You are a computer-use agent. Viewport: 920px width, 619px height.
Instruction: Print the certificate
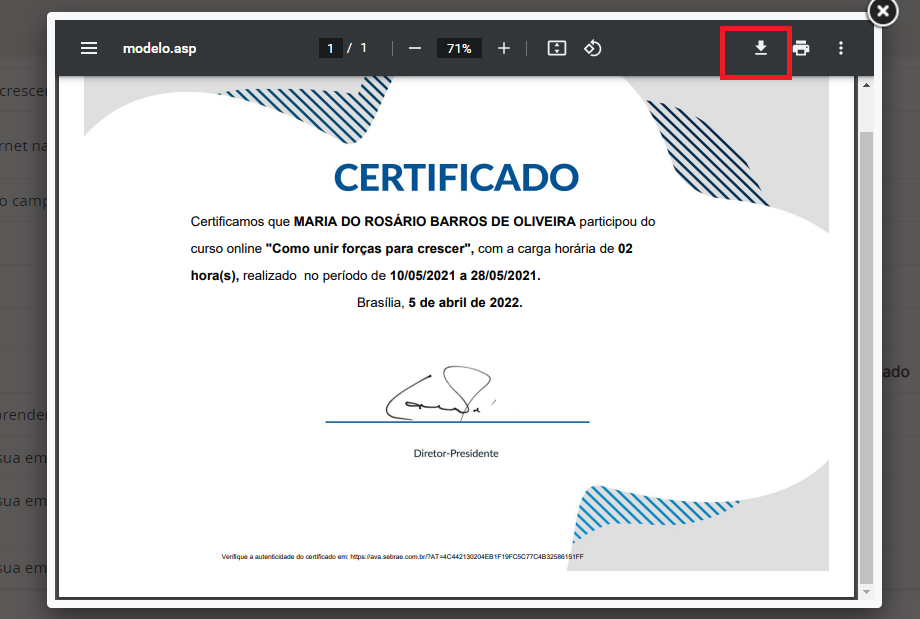[x=801, y=48]
